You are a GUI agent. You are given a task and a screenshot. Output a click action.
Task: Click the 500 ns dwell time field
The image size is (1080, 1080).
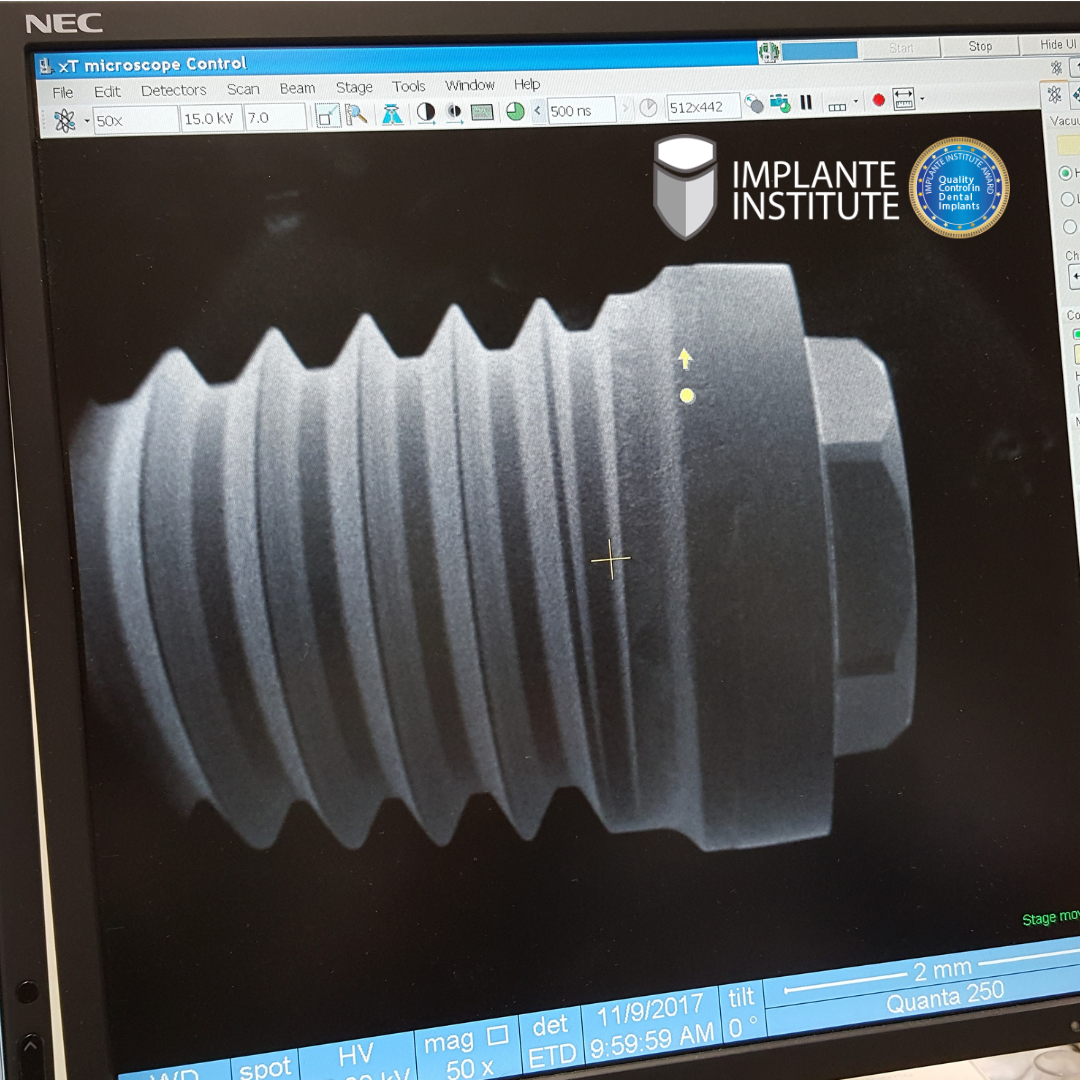click(582, 110)
